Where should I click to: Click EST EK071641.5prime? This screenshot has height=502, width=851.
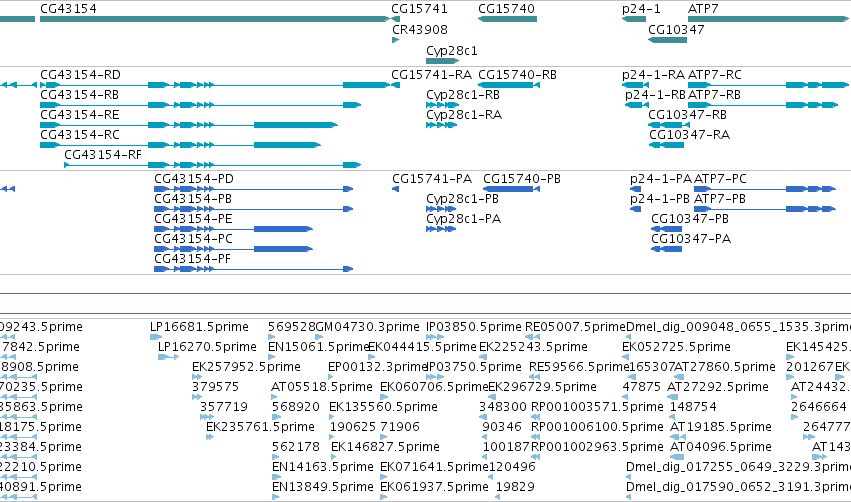pyautogui.click(x=434, y=467)
